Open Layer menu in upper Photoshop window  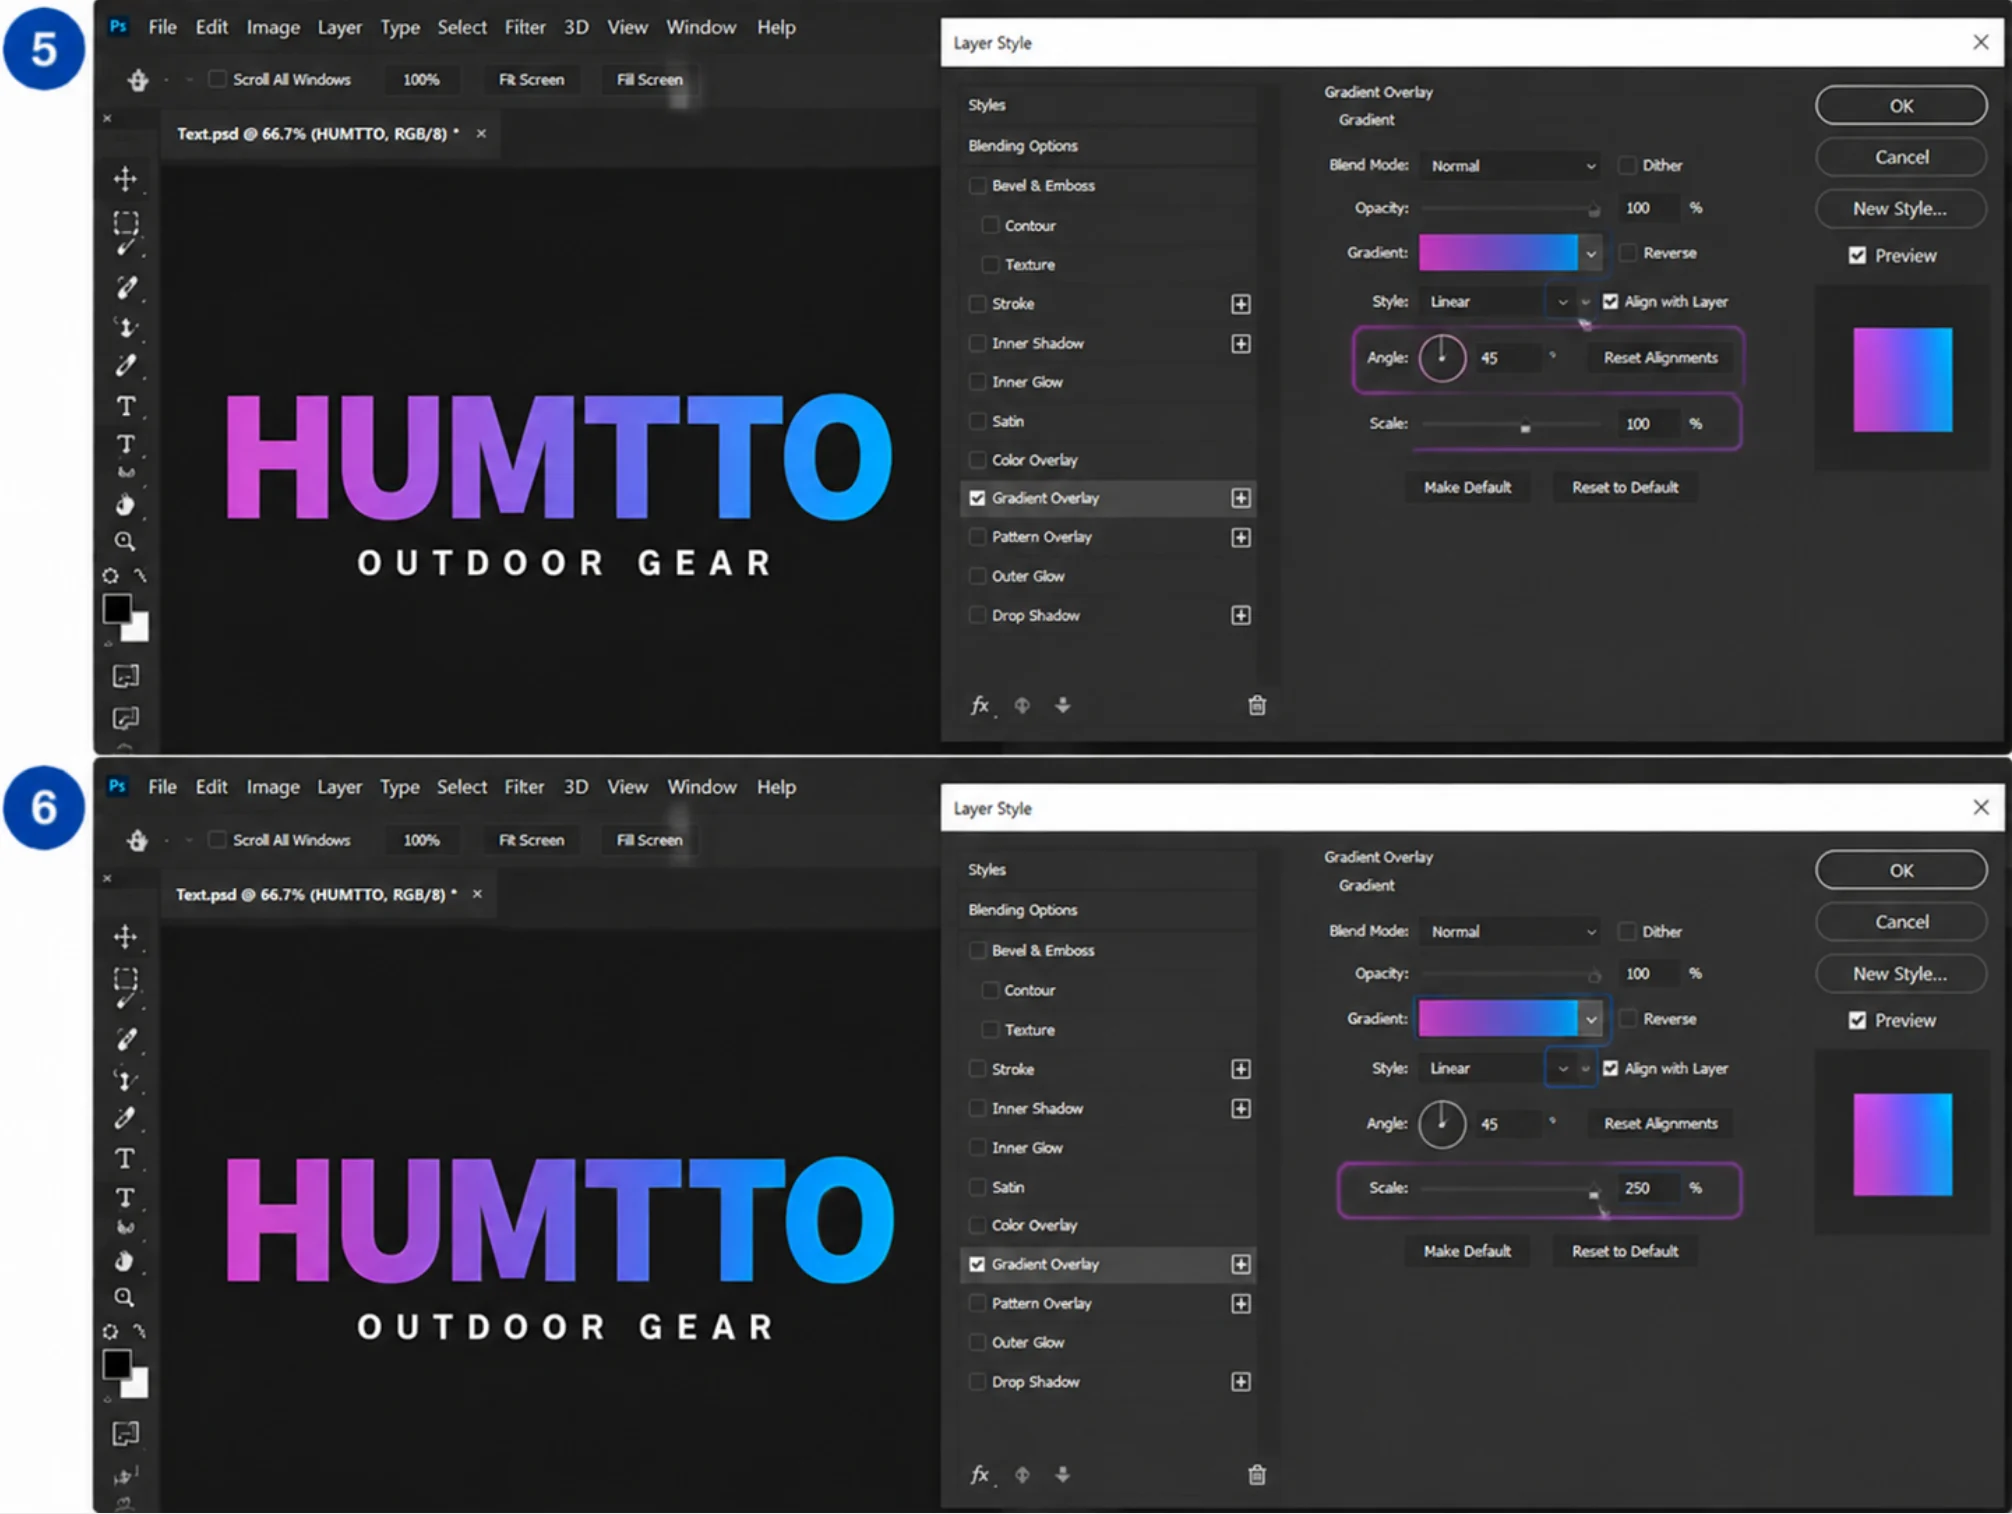pos(339,27)
